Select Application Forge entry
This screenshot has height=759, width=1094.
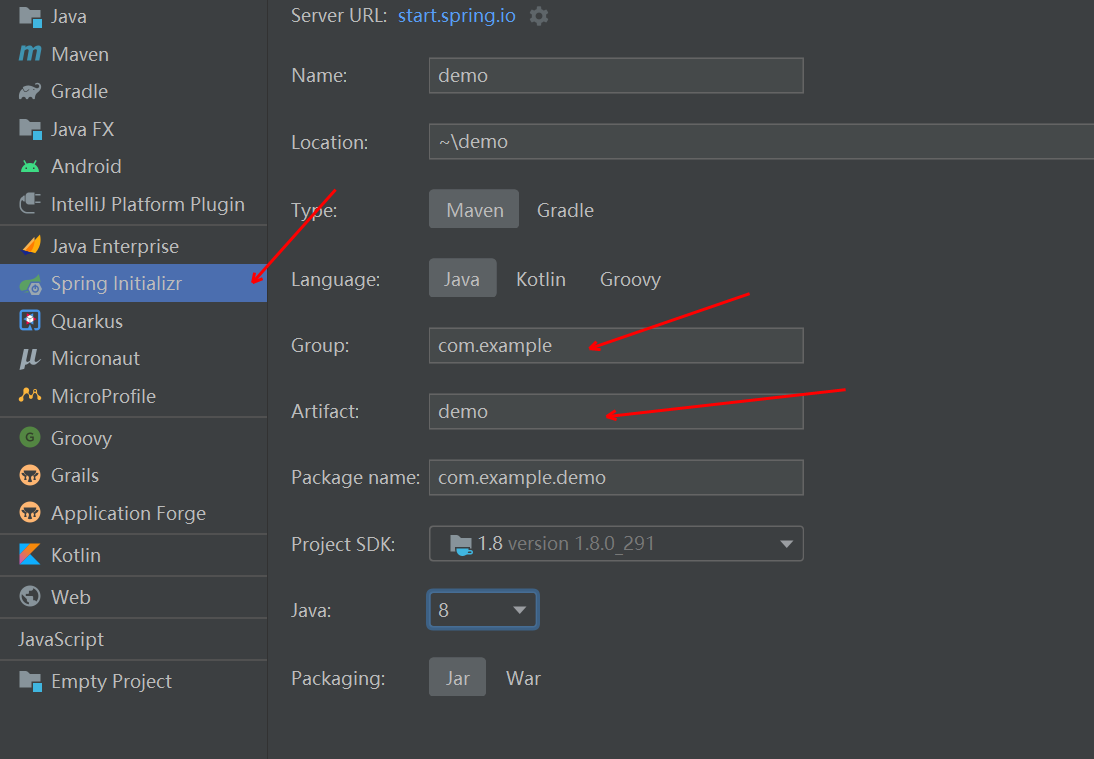point(133,513)
